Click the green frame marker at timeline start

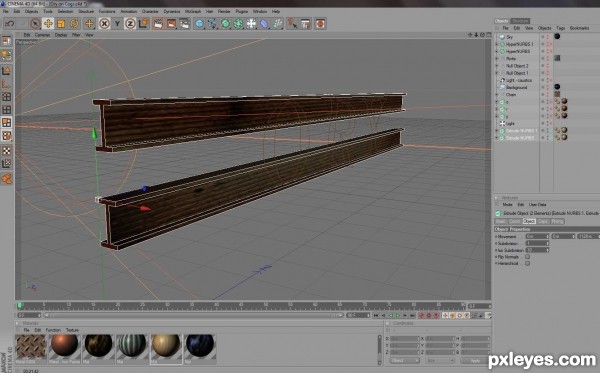click(x=20, y=305)
